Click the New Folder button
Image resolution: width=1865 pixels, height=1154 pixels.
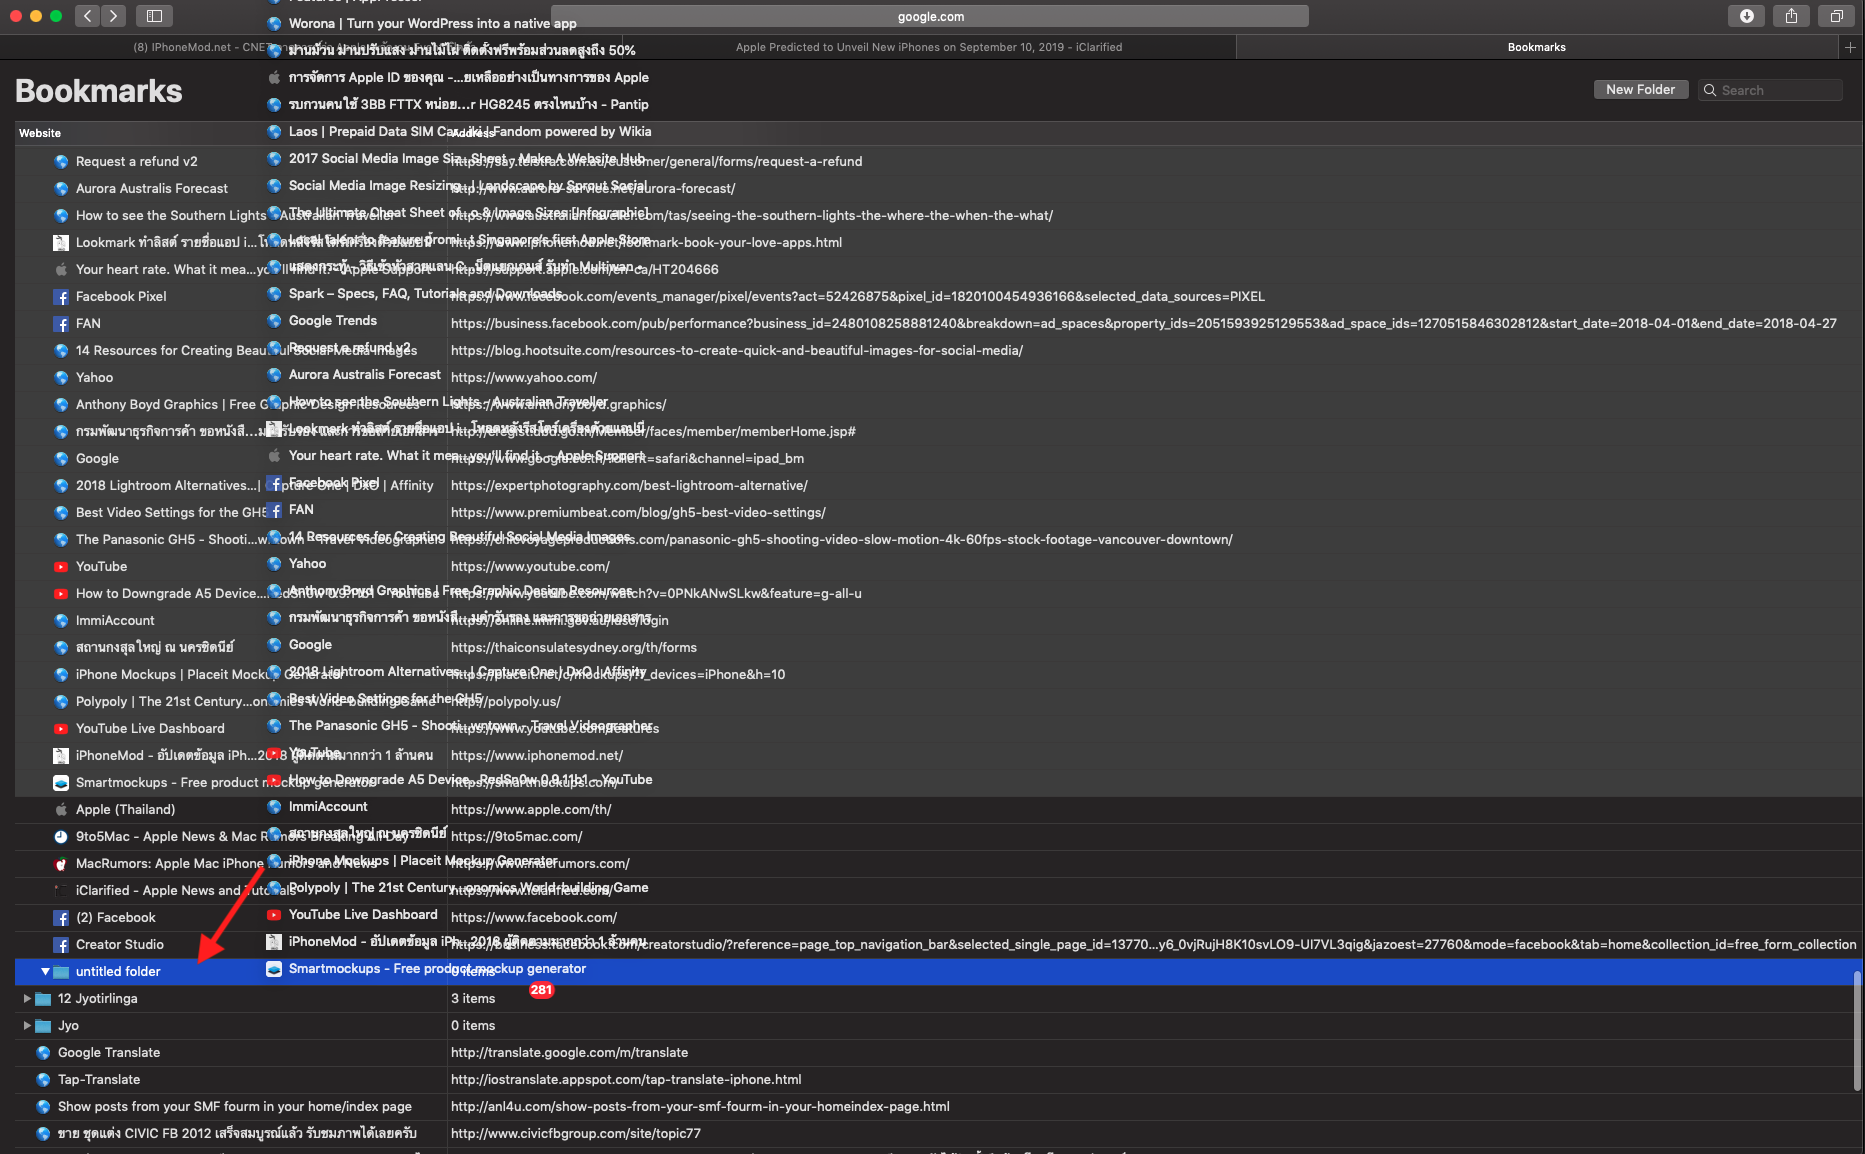[x=1640, y=90]
